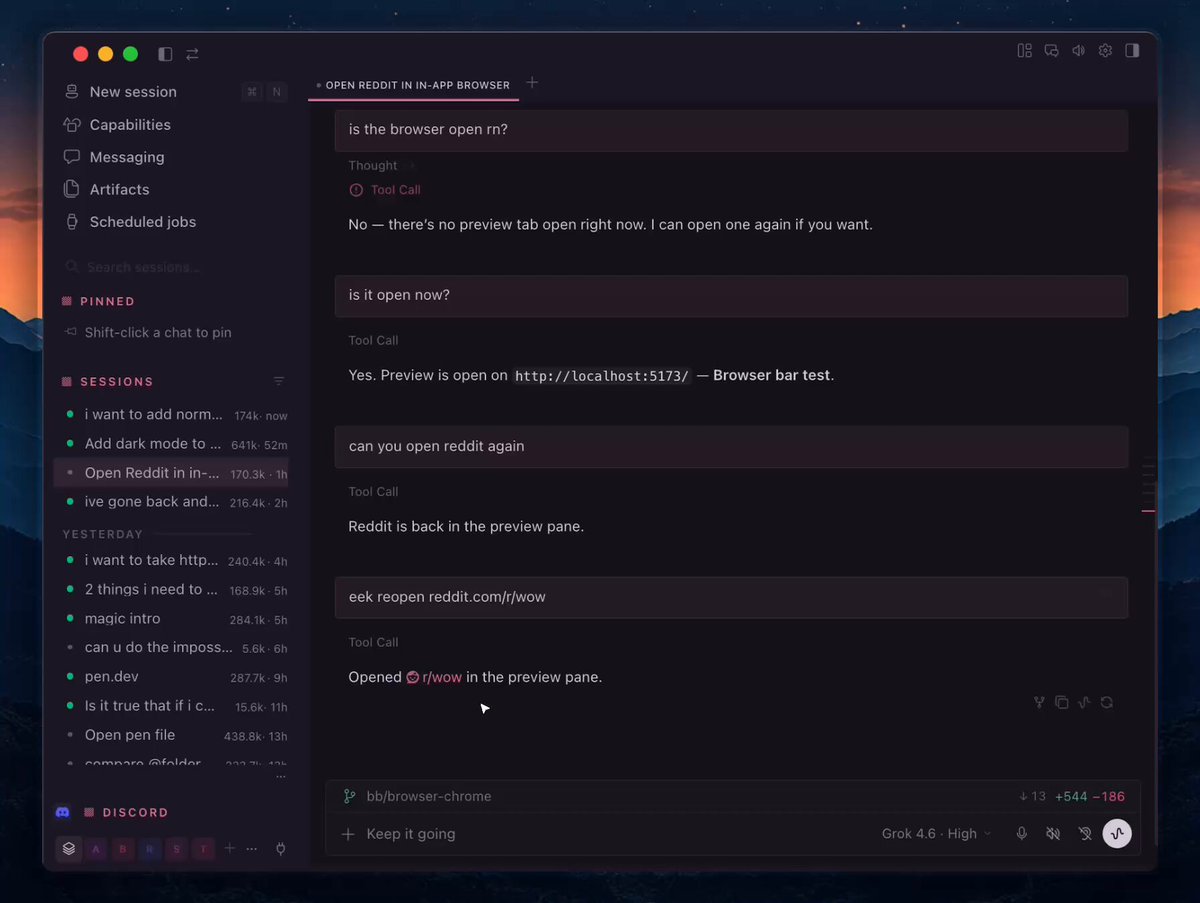Open the chat bubbles icon in top right
Screen dimensions: 1200x903
[x=1051, y=51]
